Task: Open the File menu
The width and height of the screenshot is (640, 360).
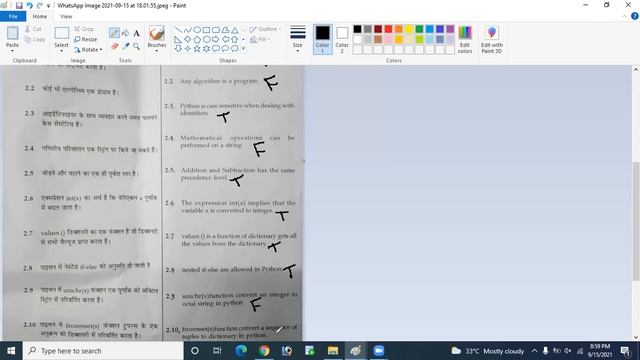Action: click(13, 16)
